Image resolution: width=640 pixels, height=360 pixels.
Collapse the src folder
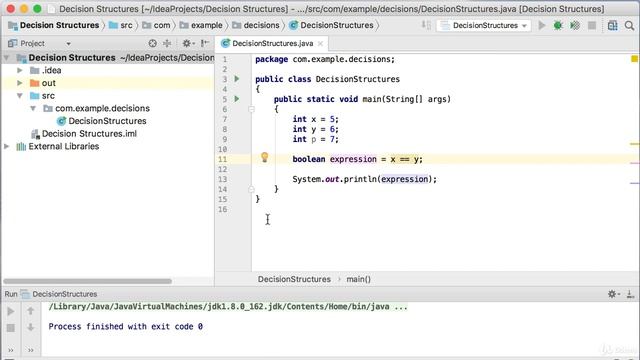[x=20, y=96]
